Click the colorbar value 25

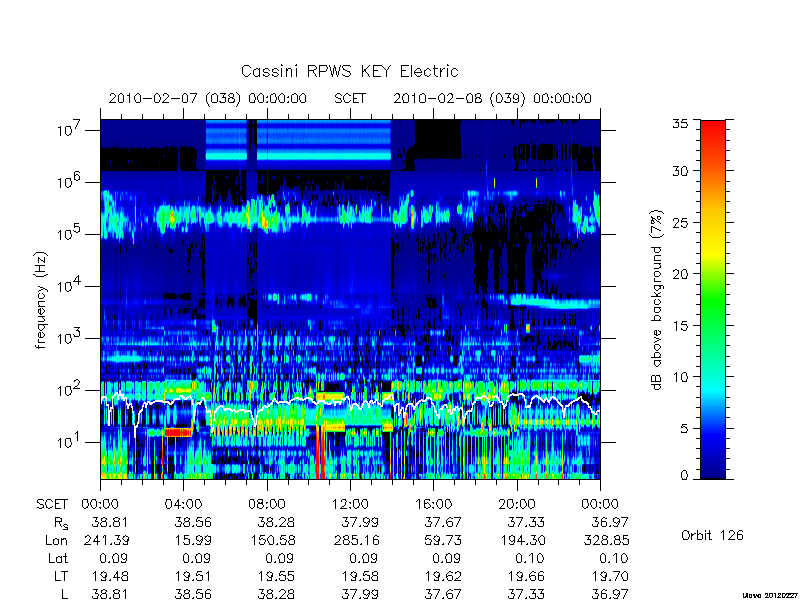680,222
